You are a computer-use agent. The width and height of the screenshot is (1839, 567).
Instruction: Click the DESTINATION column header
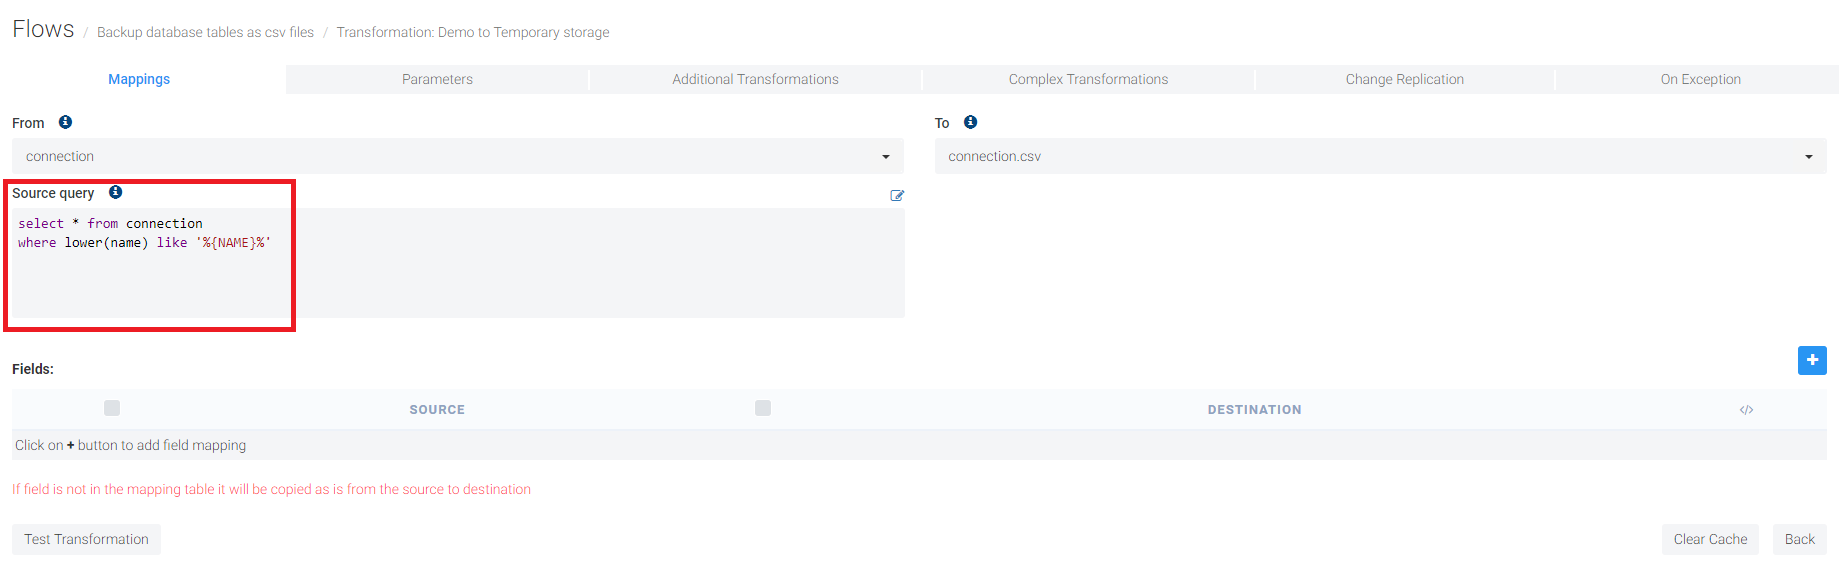[1254, 410]
